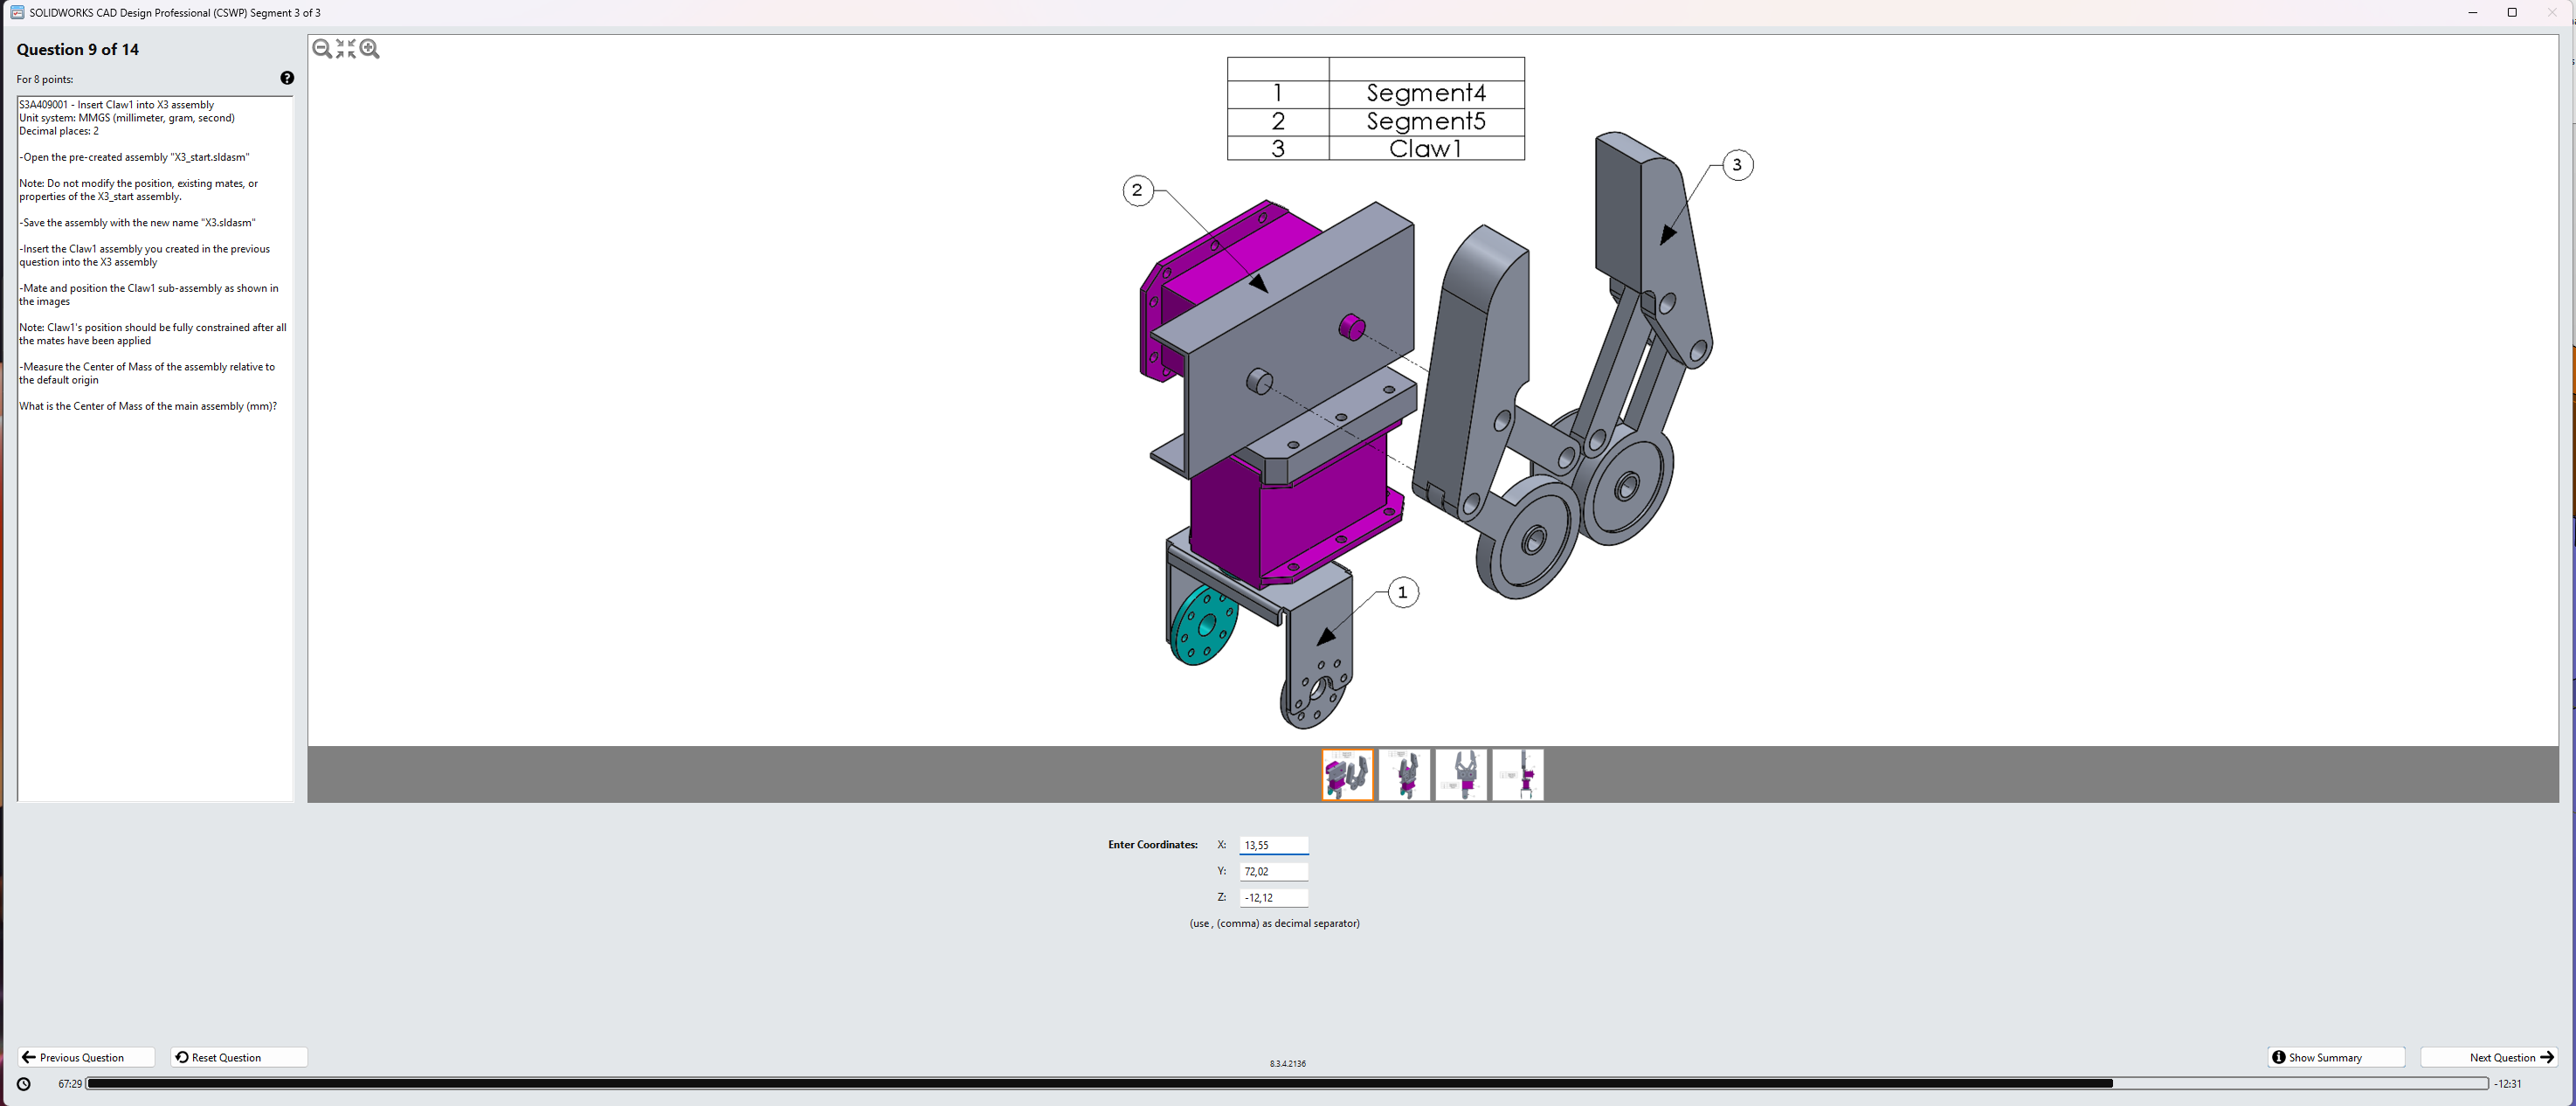Show the third image thumbnail
This screenshot has height=1106, width=2576.
tap(1461, 774)
